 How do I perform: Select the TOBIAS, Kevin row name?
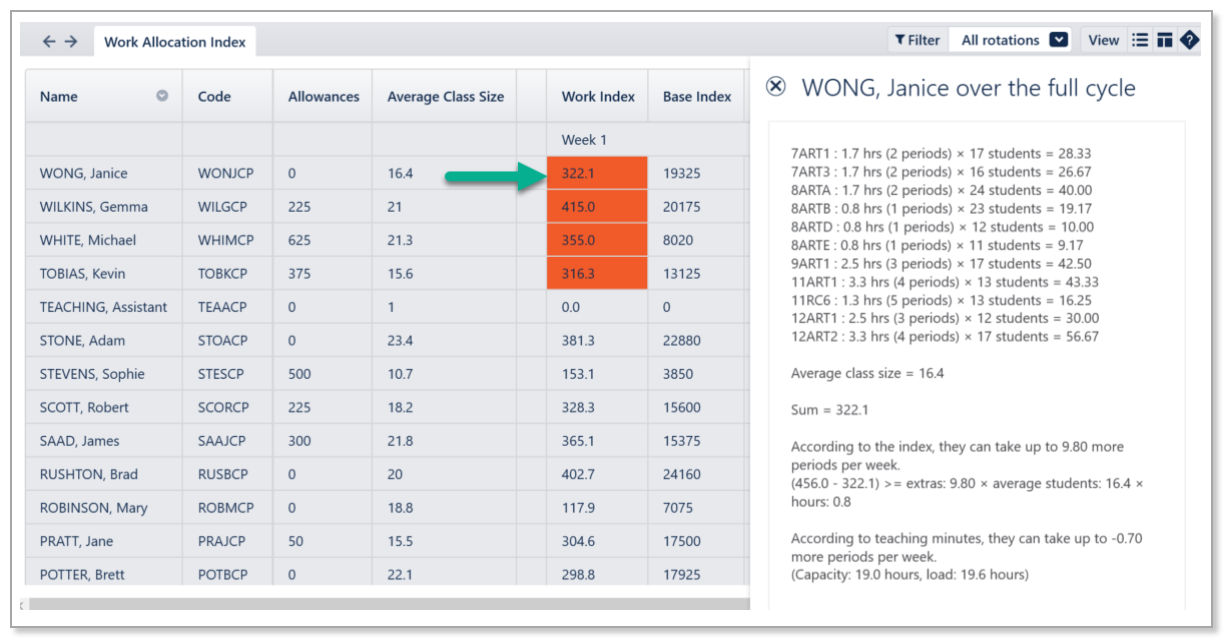82,273
